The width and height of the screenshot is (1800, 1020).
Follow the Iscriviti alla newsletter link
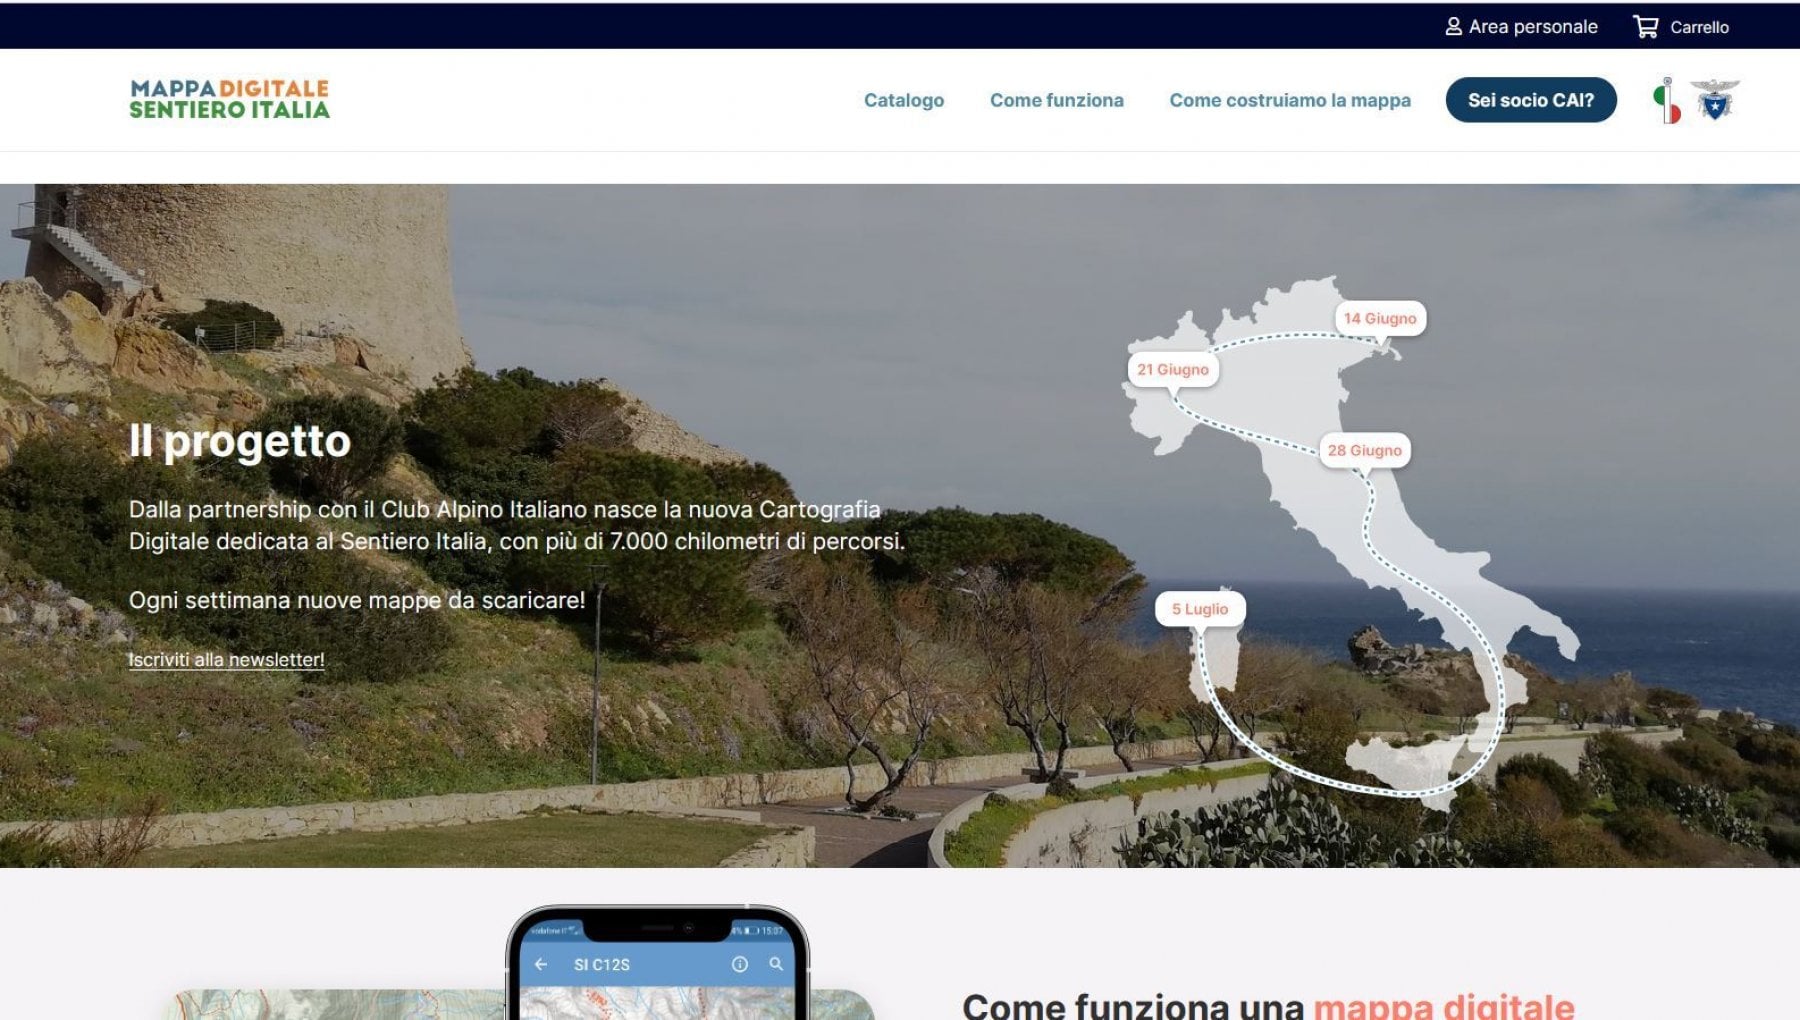pos(226,660)
